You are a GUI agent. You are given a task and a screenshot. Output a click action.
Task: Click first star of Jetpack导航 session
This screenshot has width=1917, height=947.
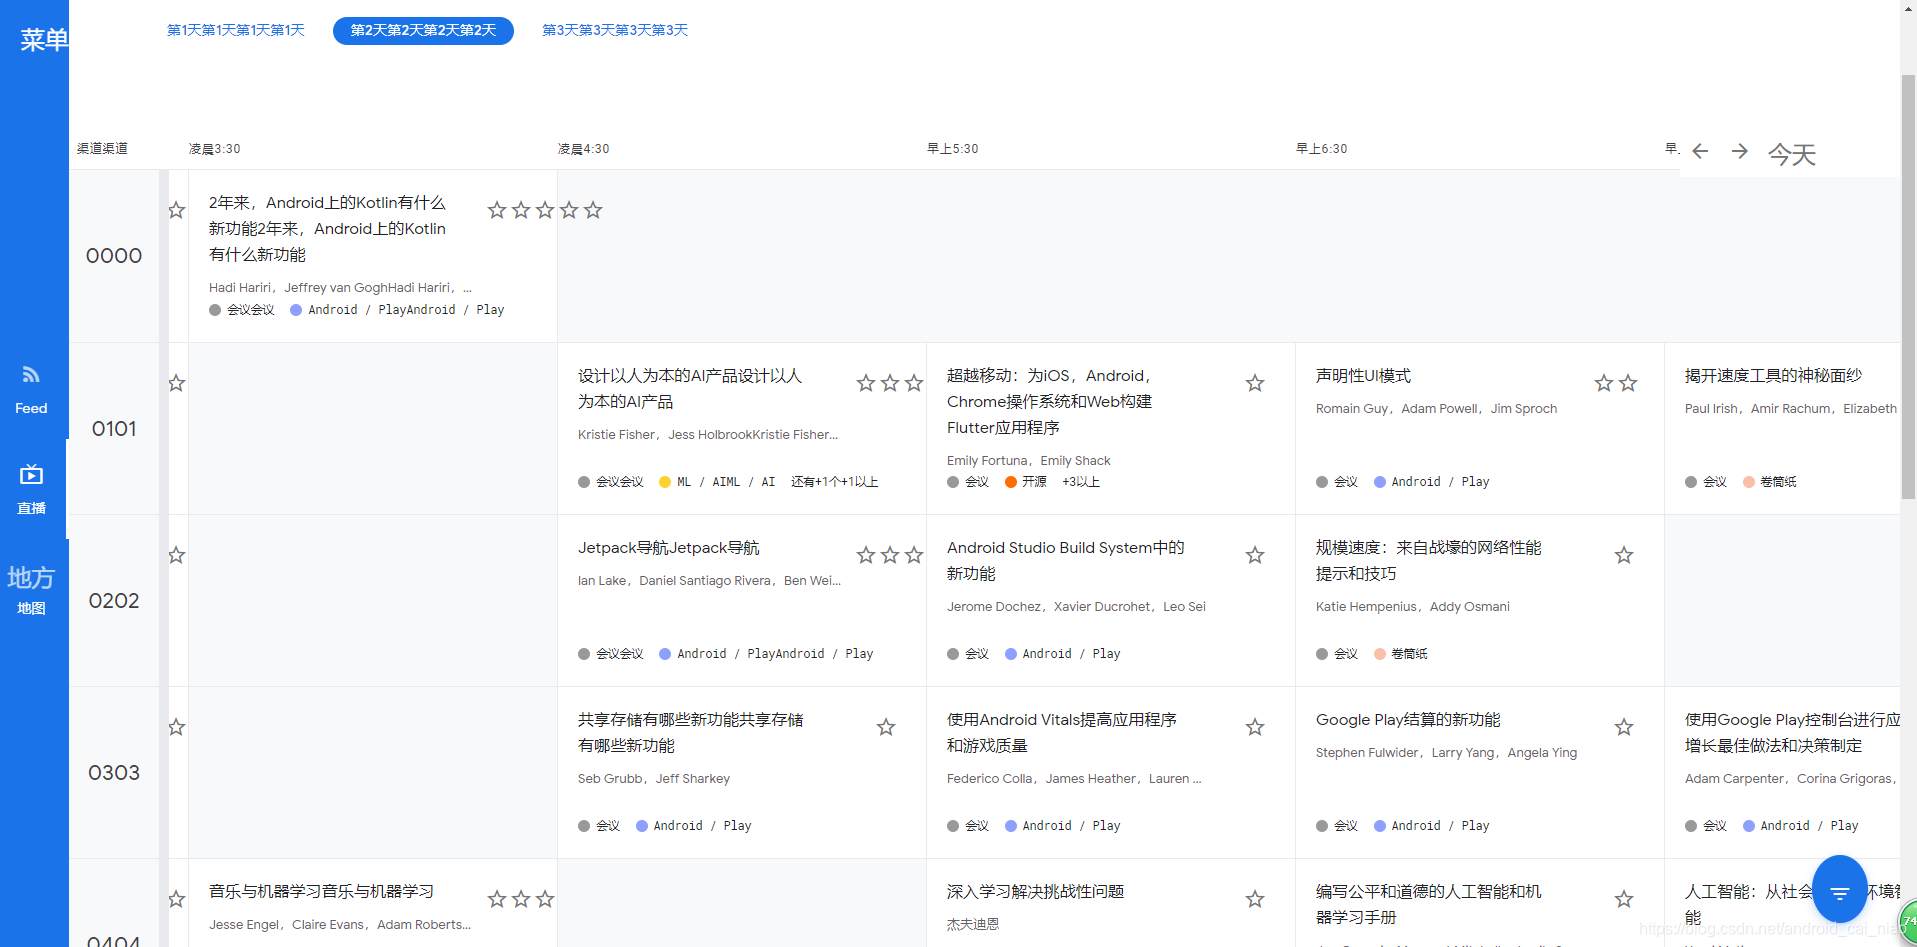tap(866, 555)
